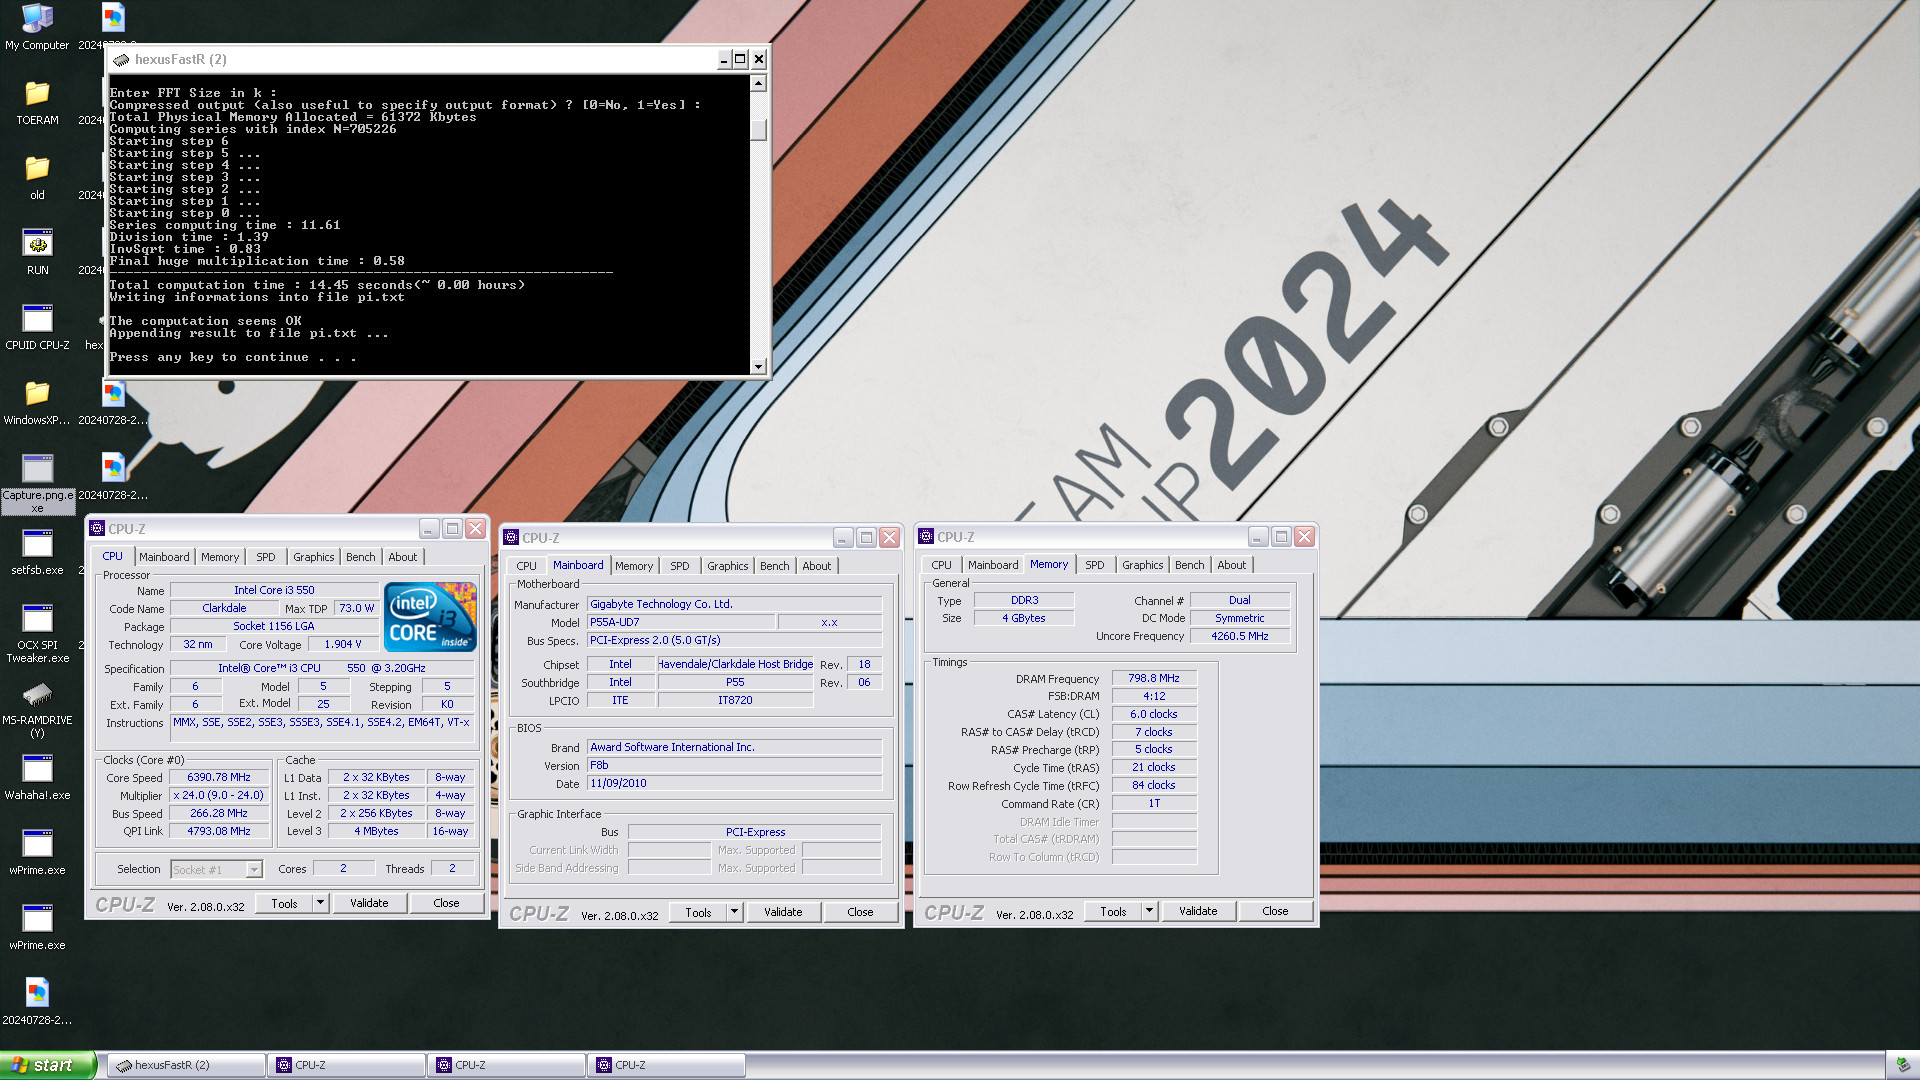Select CPU tab in Mainboard window
This screenshot has width=1920, height=1080.
pyautogui.click(x=526, y=566)
